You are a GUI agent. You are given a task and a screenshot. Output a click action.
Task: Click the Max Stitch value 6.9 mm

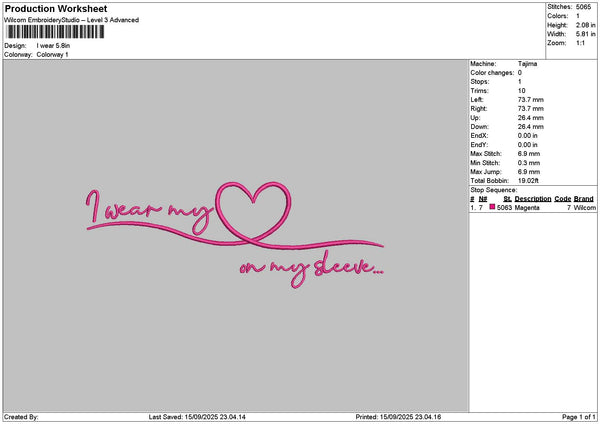tap(529, 154)
